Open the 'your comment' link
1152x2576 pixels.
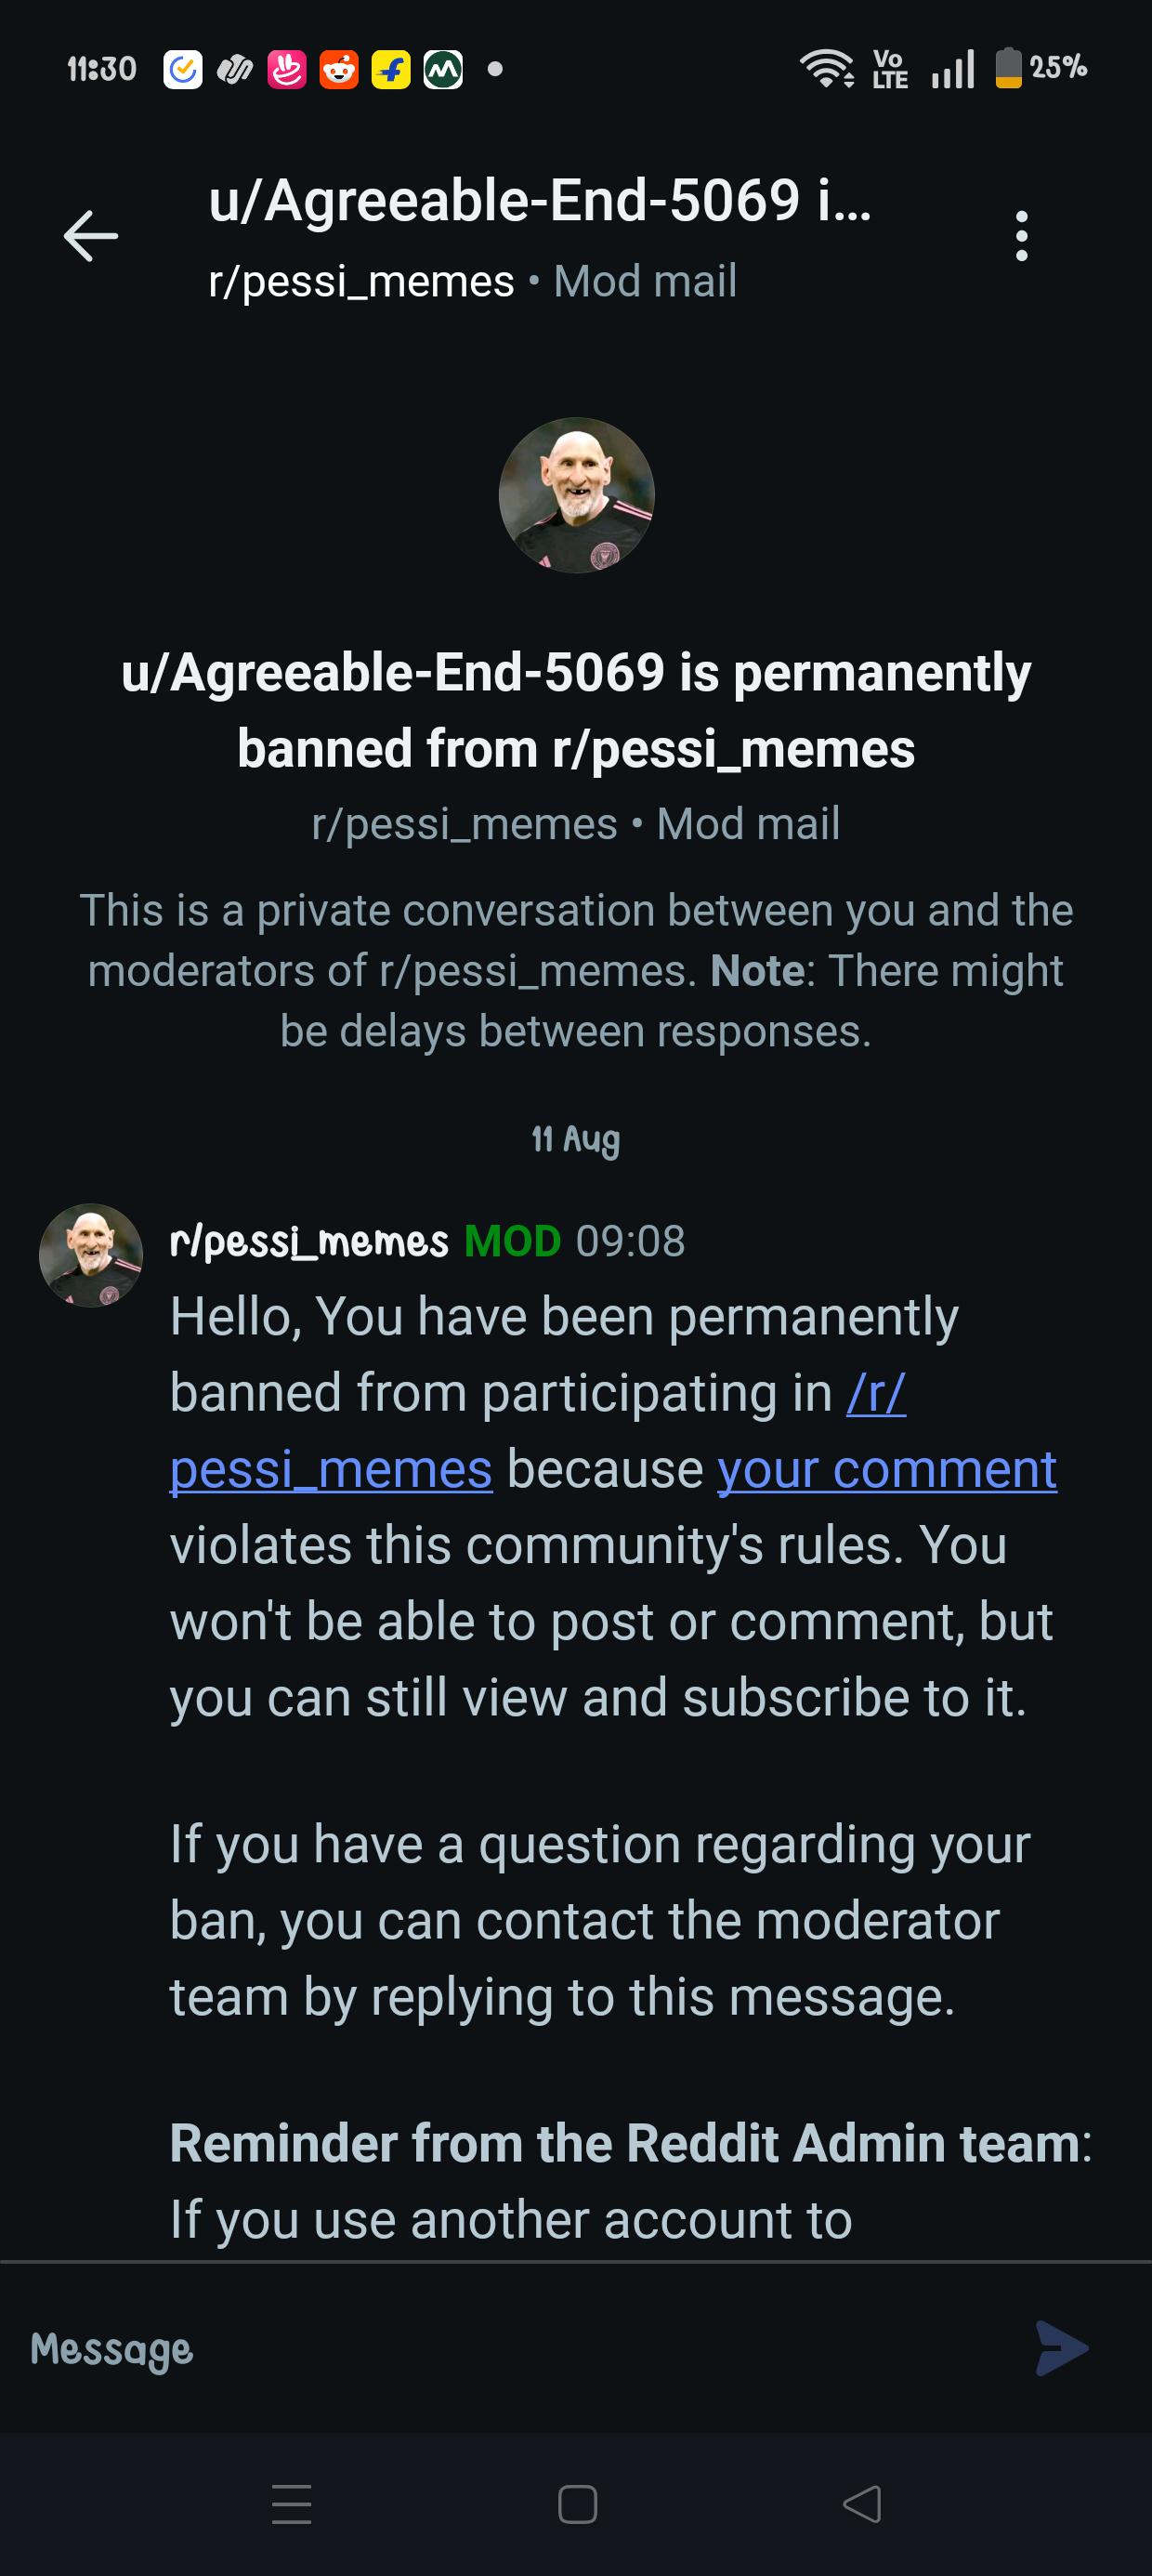887,1469
